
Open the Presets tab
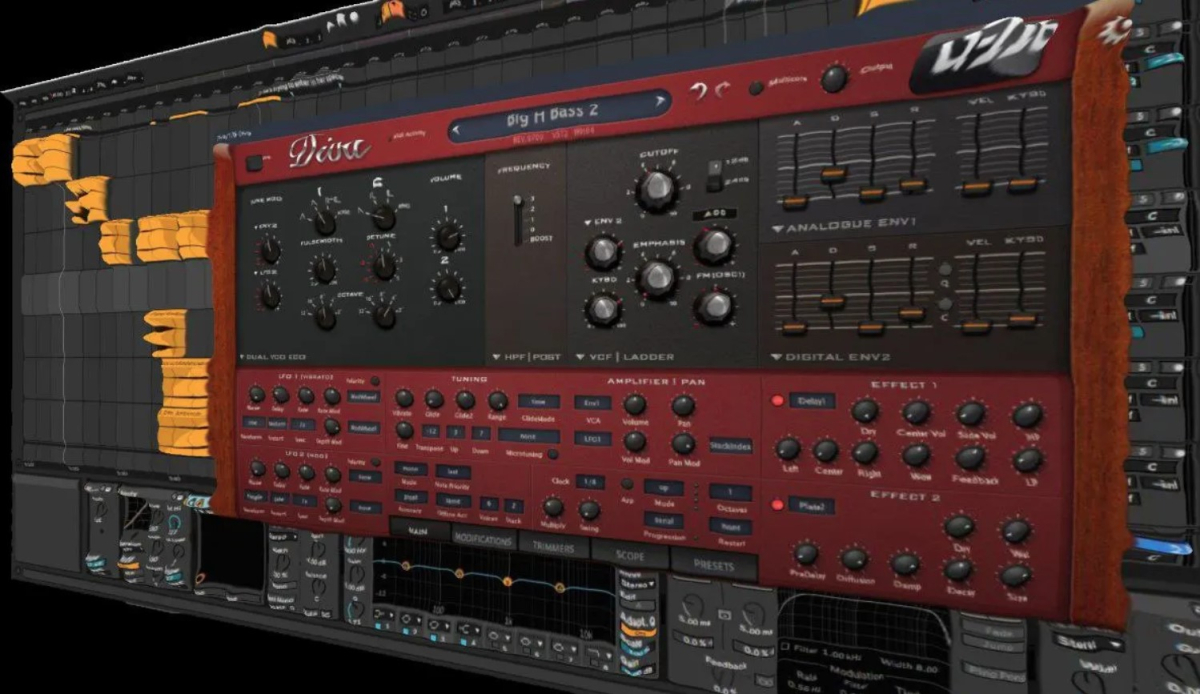713,565
